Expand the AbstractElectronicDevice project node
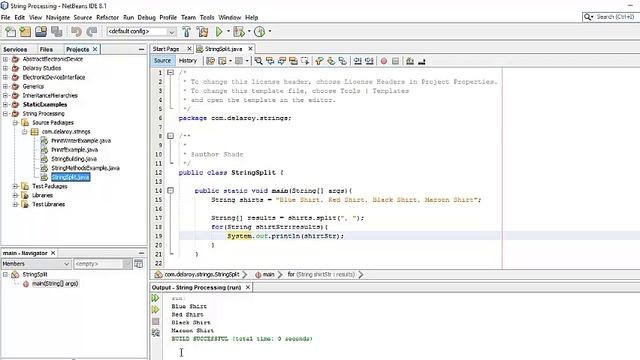 [x=5, y=59]
